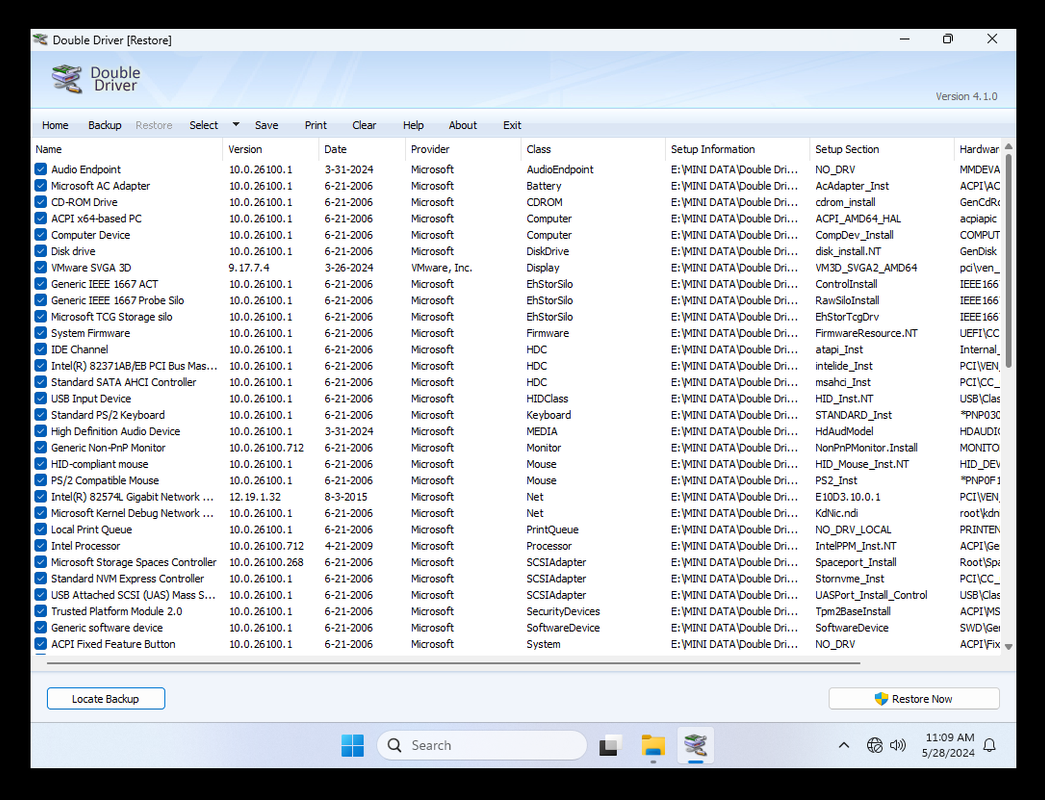Open About from the toolbar
Viewport: 1045px width, 800px height.
click(463, 125)
